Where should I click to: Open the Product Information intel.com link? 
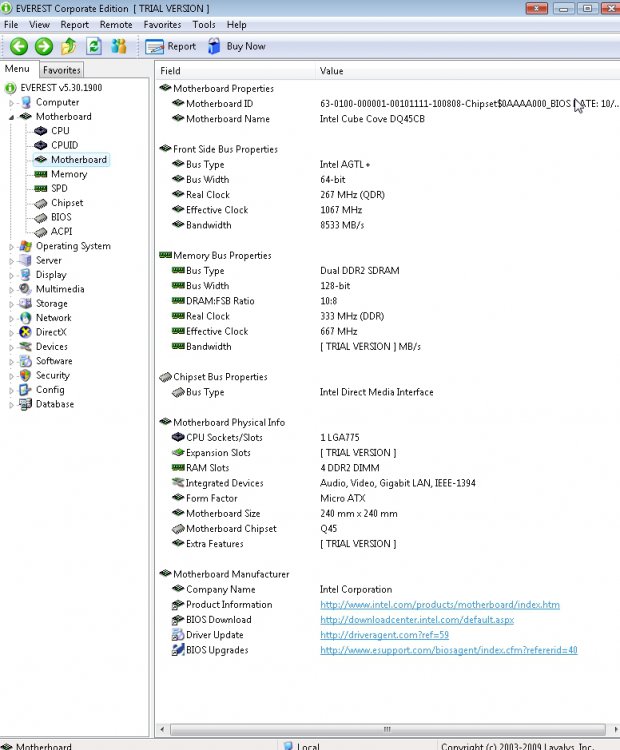pos(440,605)
